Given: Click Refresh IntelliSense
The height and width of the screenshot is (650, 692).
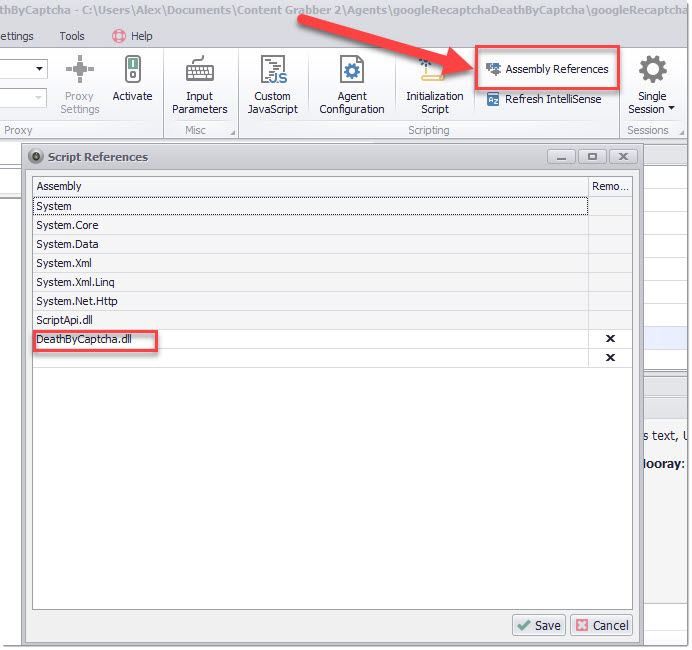Looking at the screenshot, I should pos(543,99).
